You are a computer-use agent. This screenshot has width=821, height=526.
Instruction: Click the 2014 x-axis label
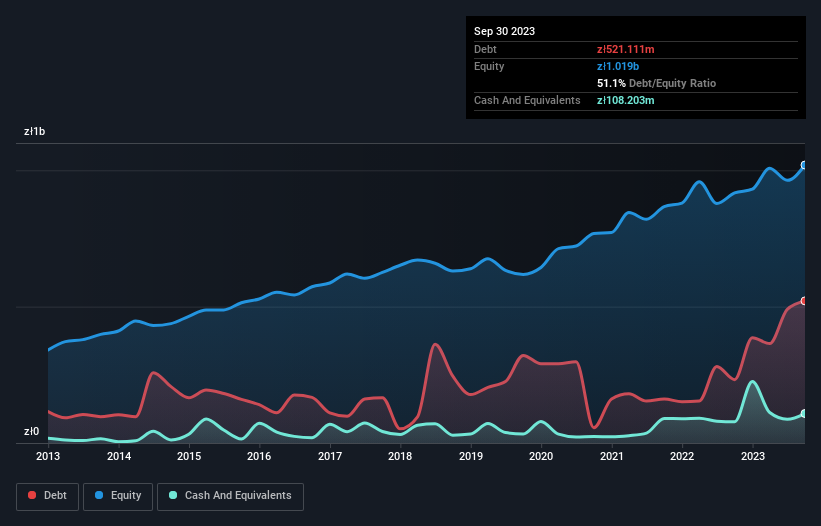pos(119,456)
